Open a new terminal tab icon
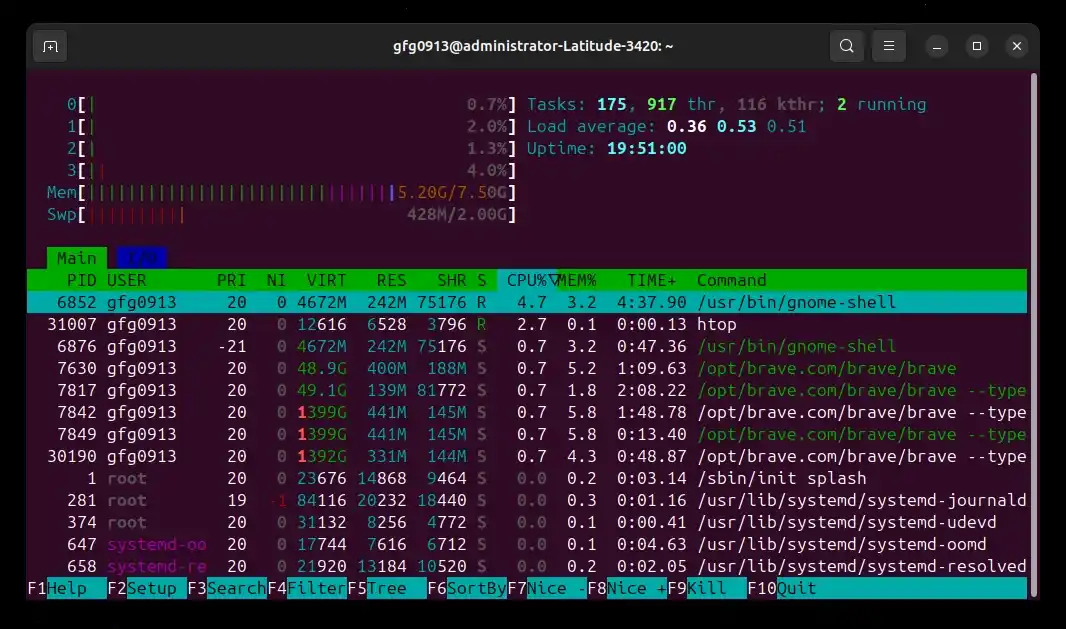This screenshot has width=1066, height=629. [x=50, y=46]
